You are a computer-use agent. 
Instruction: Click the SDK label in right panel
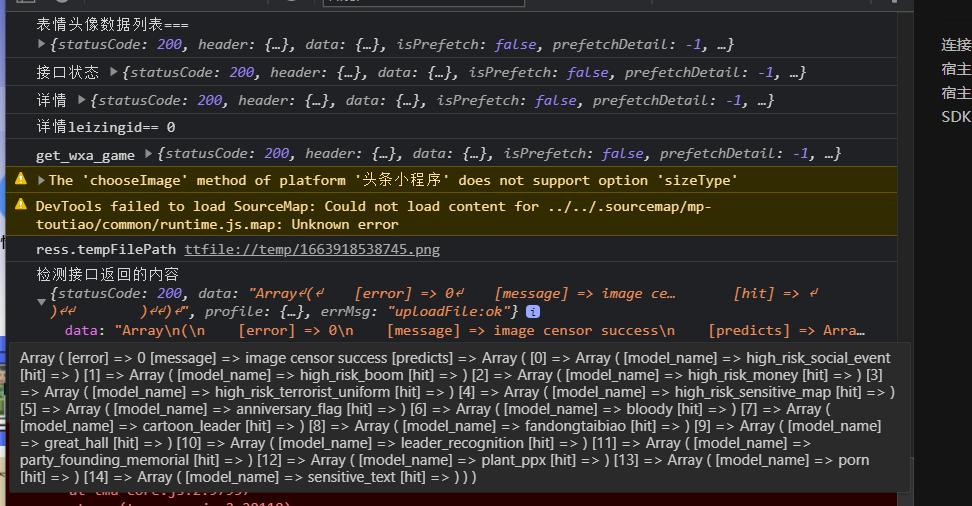[955, 117]
